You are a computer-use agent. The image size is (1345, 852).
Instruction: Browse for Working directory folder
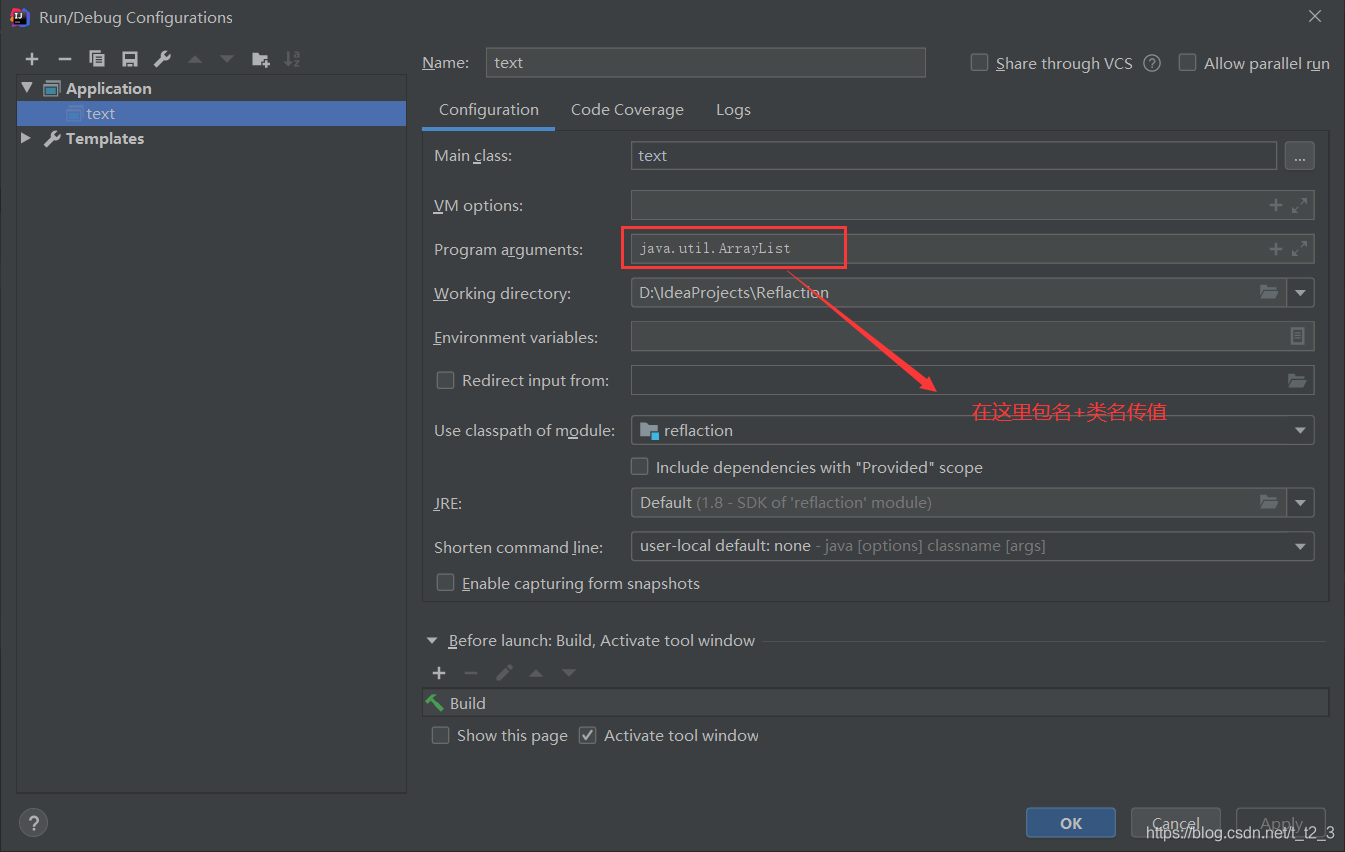point(1269,292)
